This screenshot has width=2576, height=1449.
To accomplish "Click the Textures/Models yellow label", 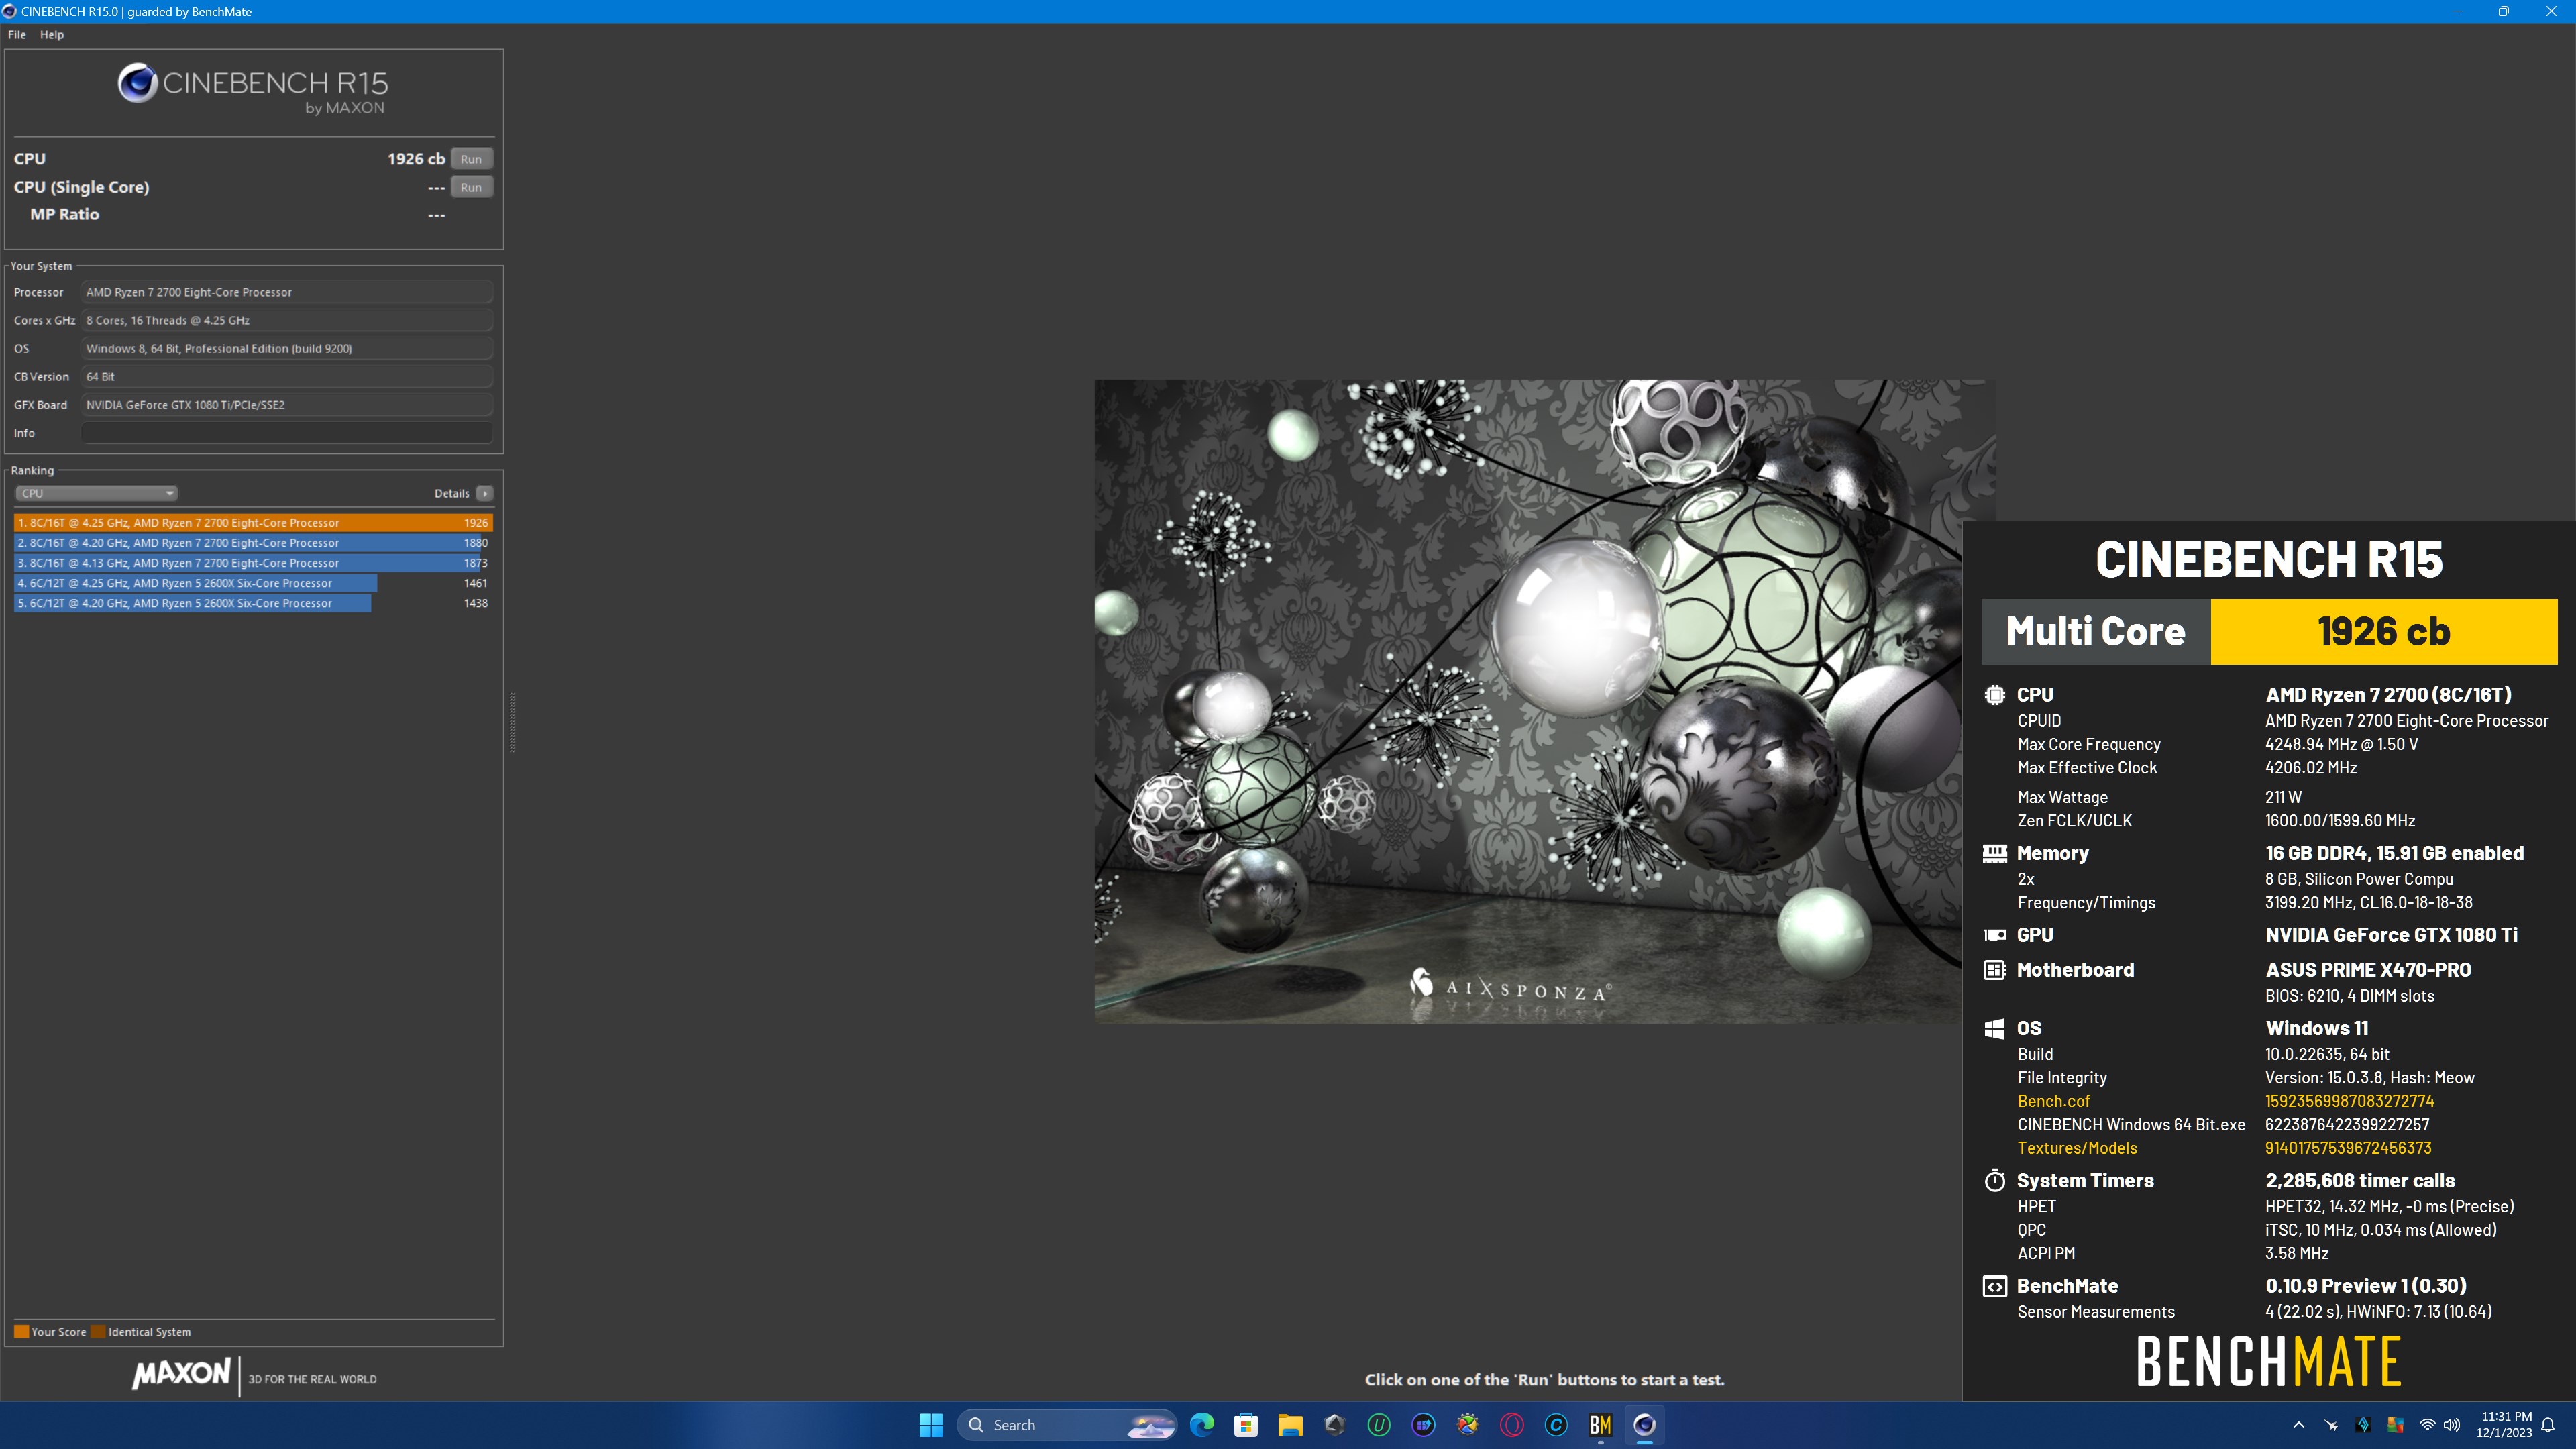I will [x=2077, y=1148].
